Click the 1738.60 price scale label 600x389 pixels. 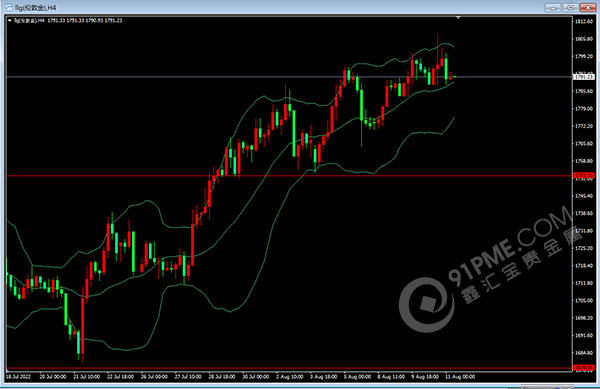click(x=584, y=213)
